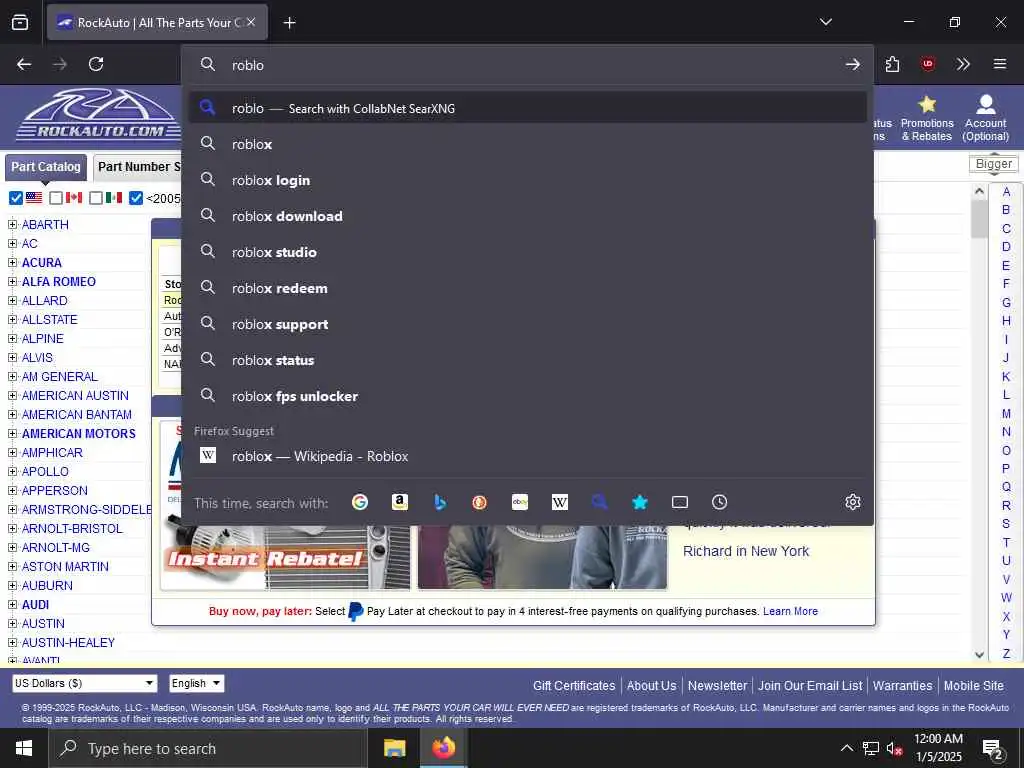This screenshot has width=1024, height=768.
Task: Search open tabs using the tab icon
Action: click(x=680, y=502)
